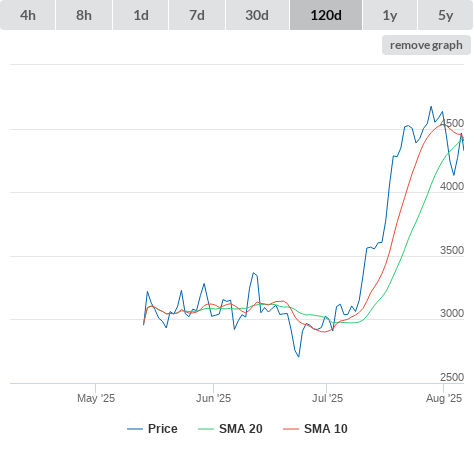This screenshot has width=474, height=455.
Task: Switch chart to 1y range
Action: [x=390, y=15]
